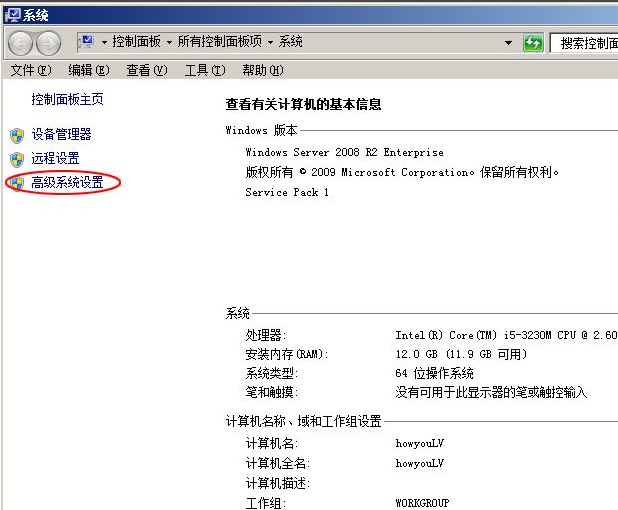Screen dimensions: 618x510
Task: Click the shield icon beside 高级系统设置
Action: click(x=16, y=183)
